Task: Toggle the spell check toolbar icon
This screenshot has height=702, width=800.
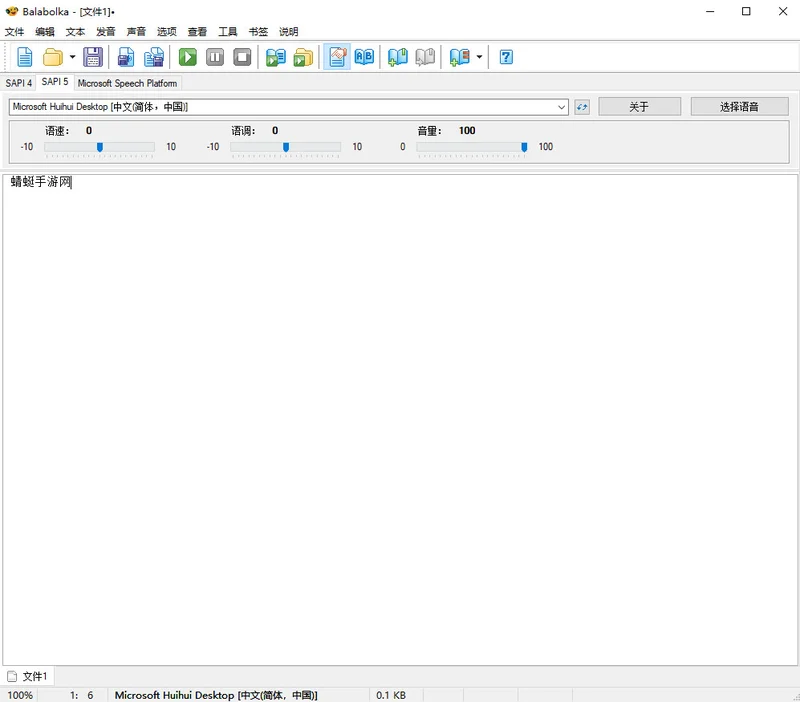Action: click(337, 57)
